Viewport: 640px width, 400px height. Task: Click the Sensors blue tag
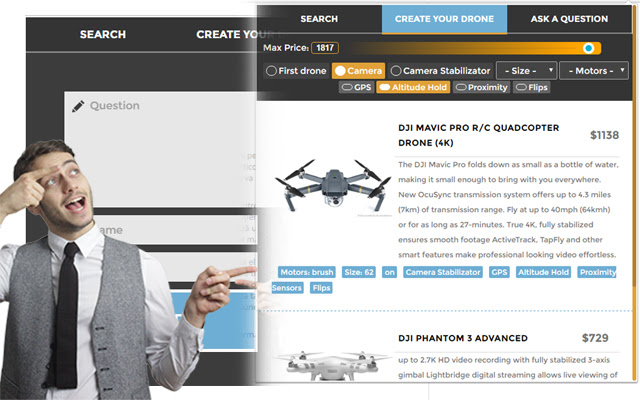point(287,288)
